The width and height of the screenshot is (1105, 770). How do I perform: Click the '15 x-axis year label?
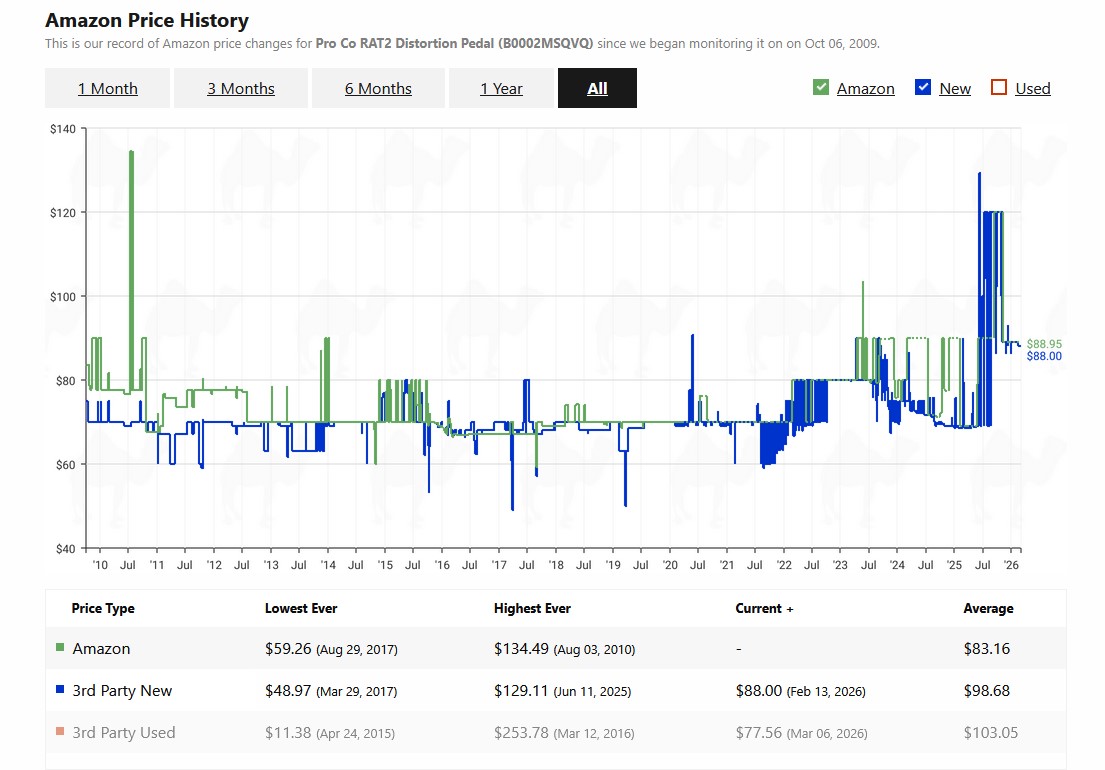[385, 565]
